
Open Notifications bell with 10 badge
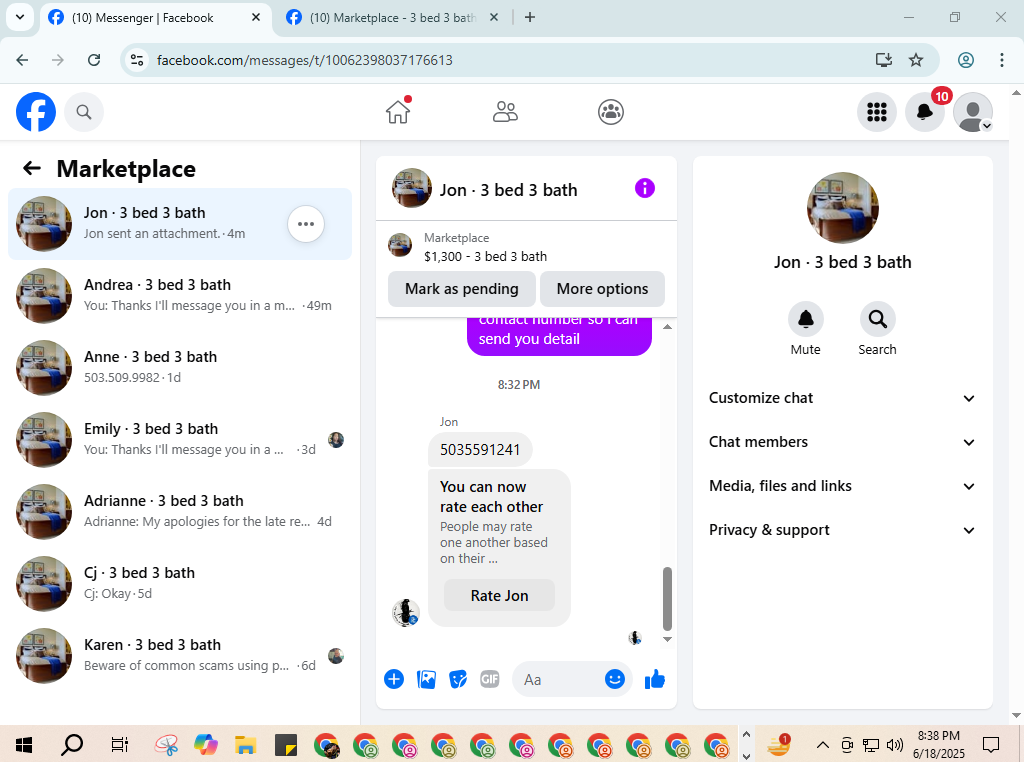(x=925, y=112)
